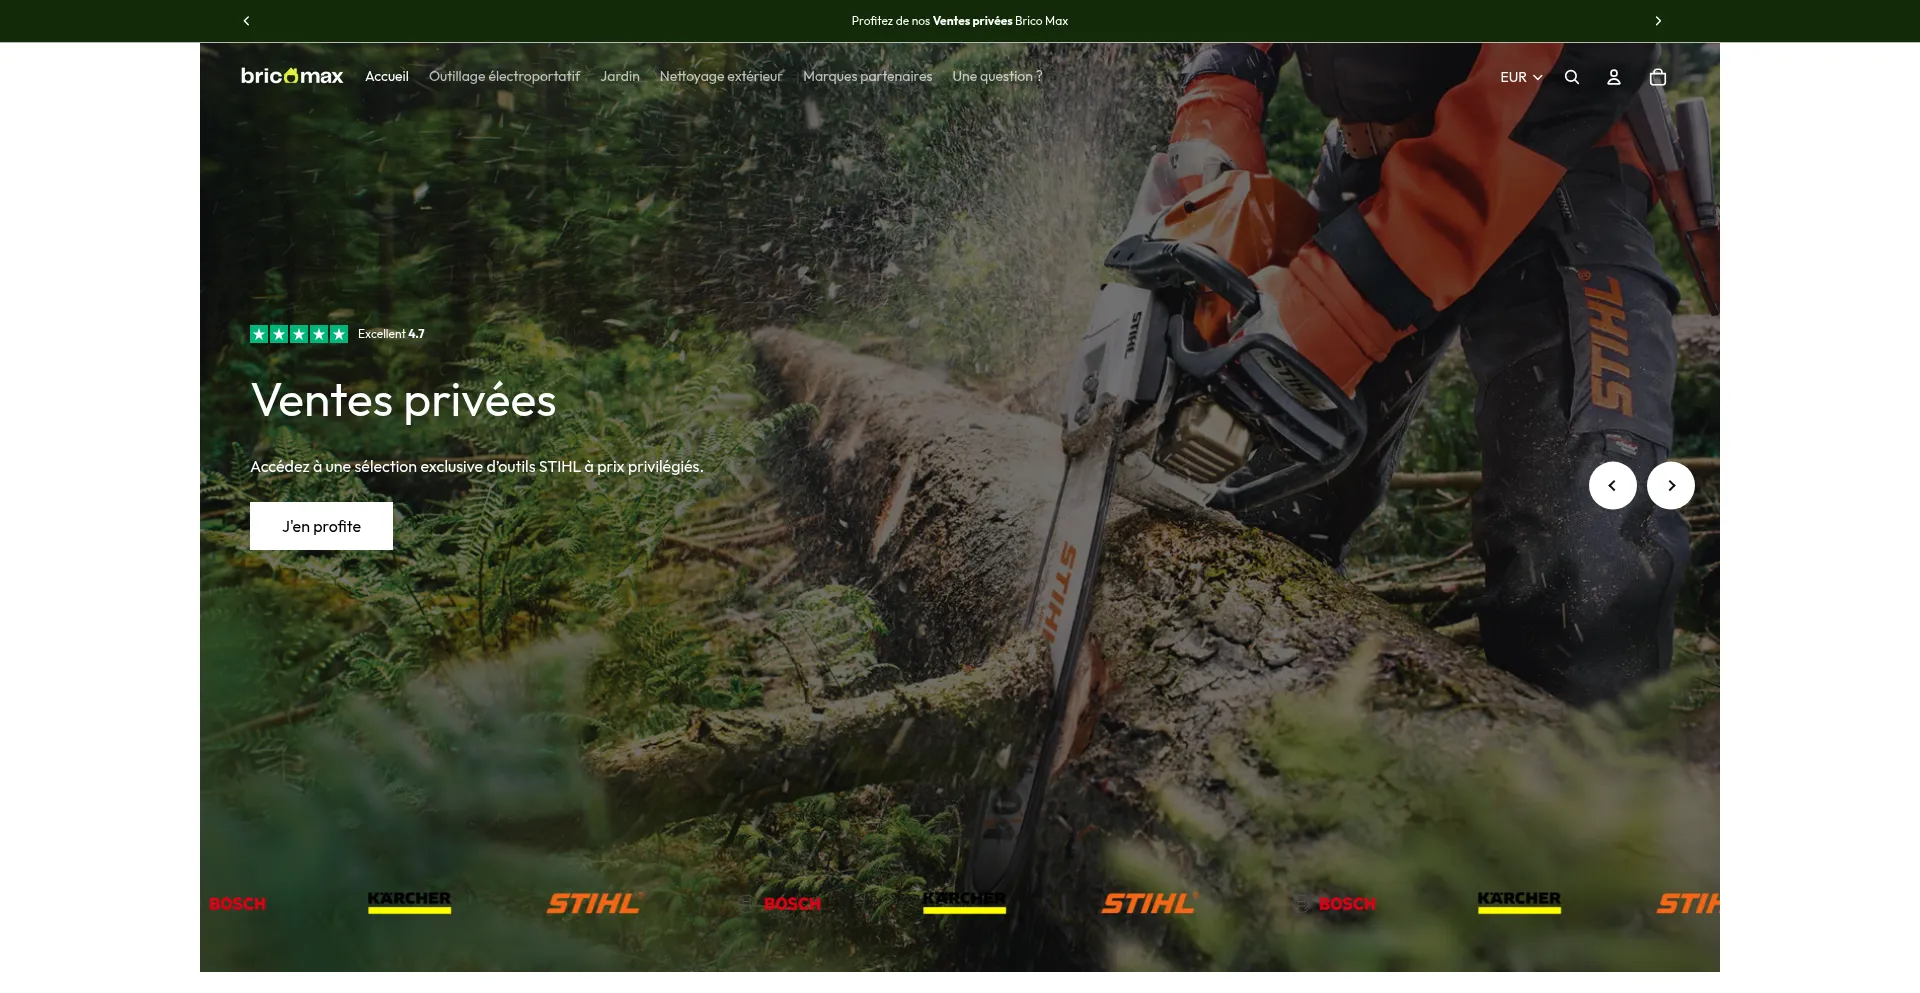Open the Jardin menu
Image resolution: width=1920 pixels, height=993 pixels.
619,76
